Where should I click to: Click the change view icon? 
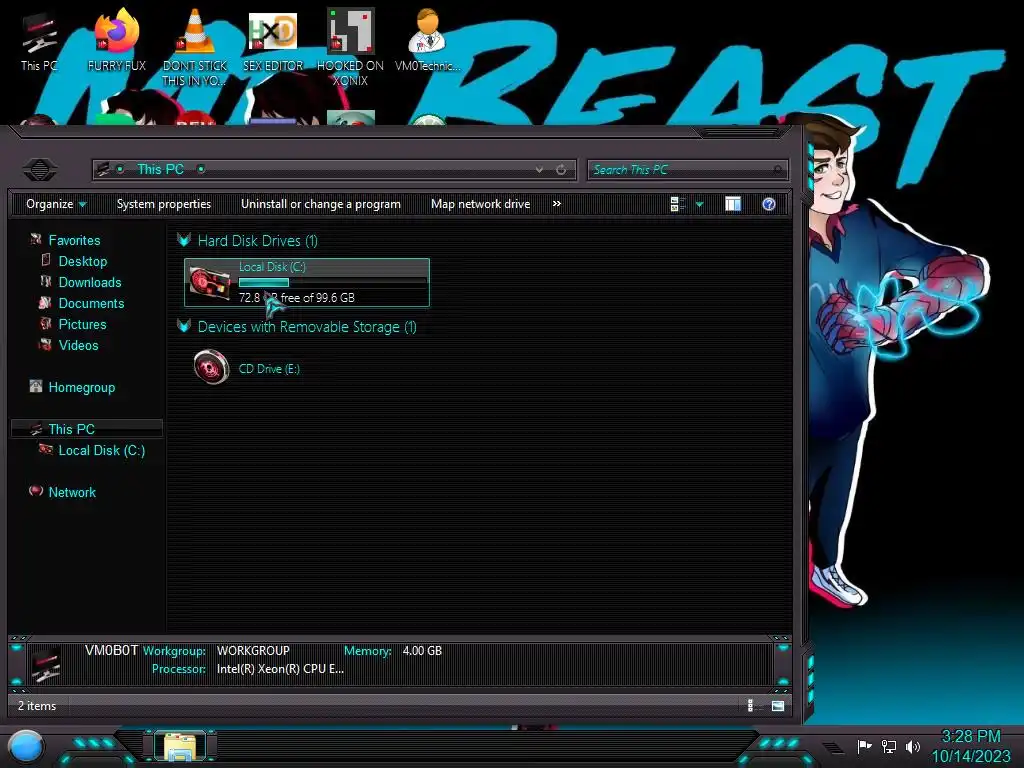pos(677,204)
